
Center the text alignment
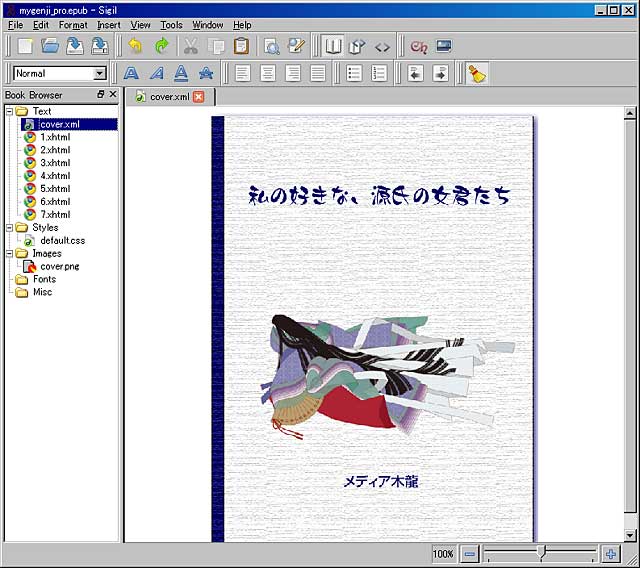point(268,73)
